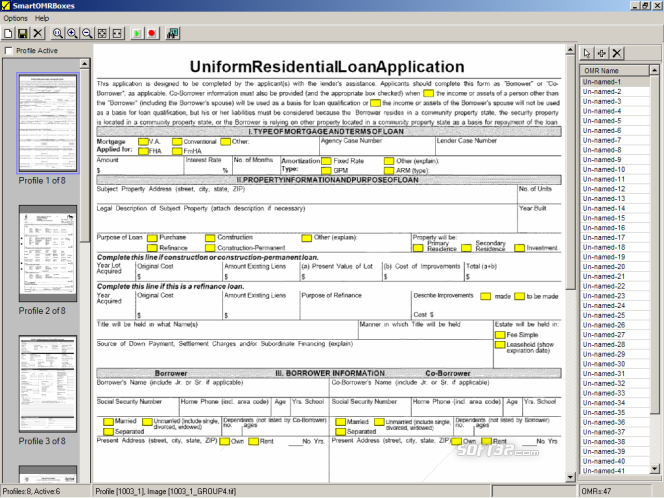Click the yellow OMR box beside FHA
The width and height of the screenshot is (664, 498).
pyautogui.click(x=144, y=151)
